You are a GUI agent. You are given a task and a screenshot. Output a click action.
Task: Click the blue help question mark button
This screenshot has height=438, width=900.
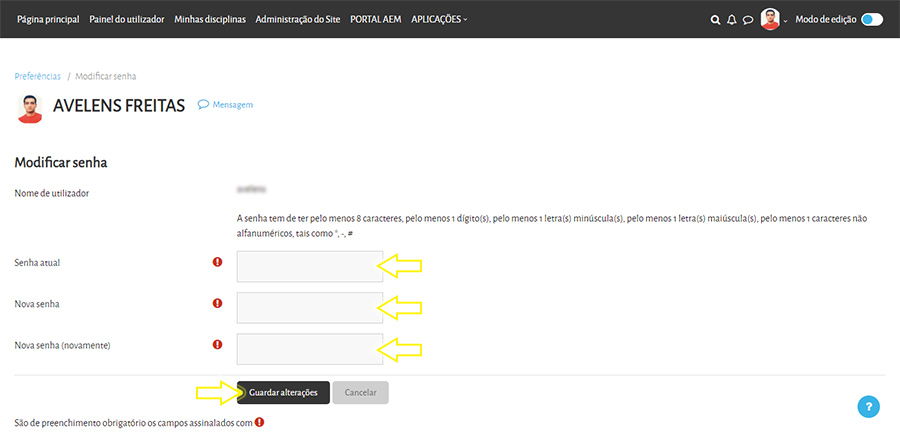(869, 407)
